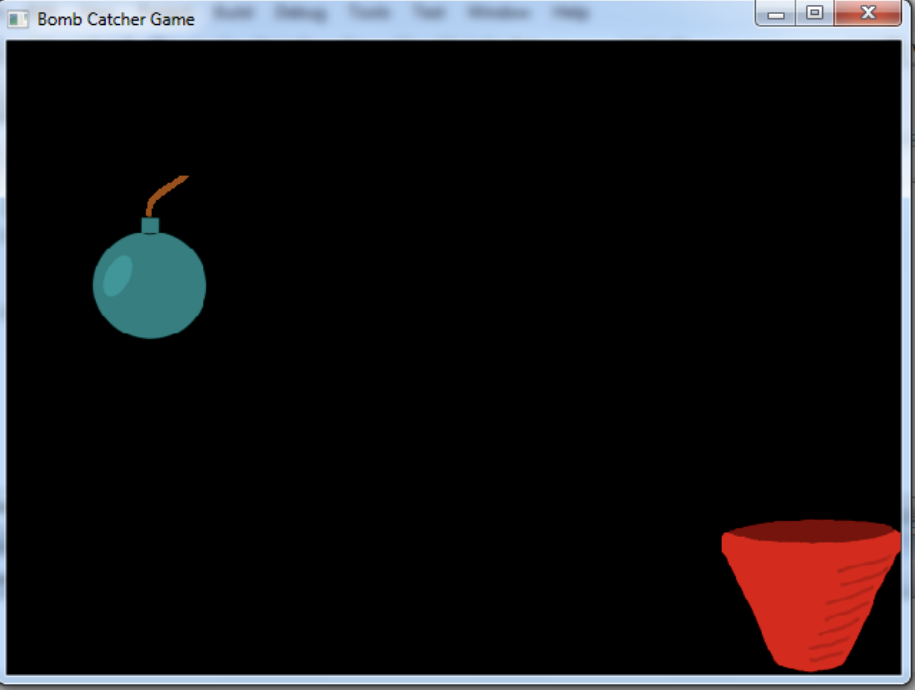Open the Window menu behind the game

coord(497,13)
